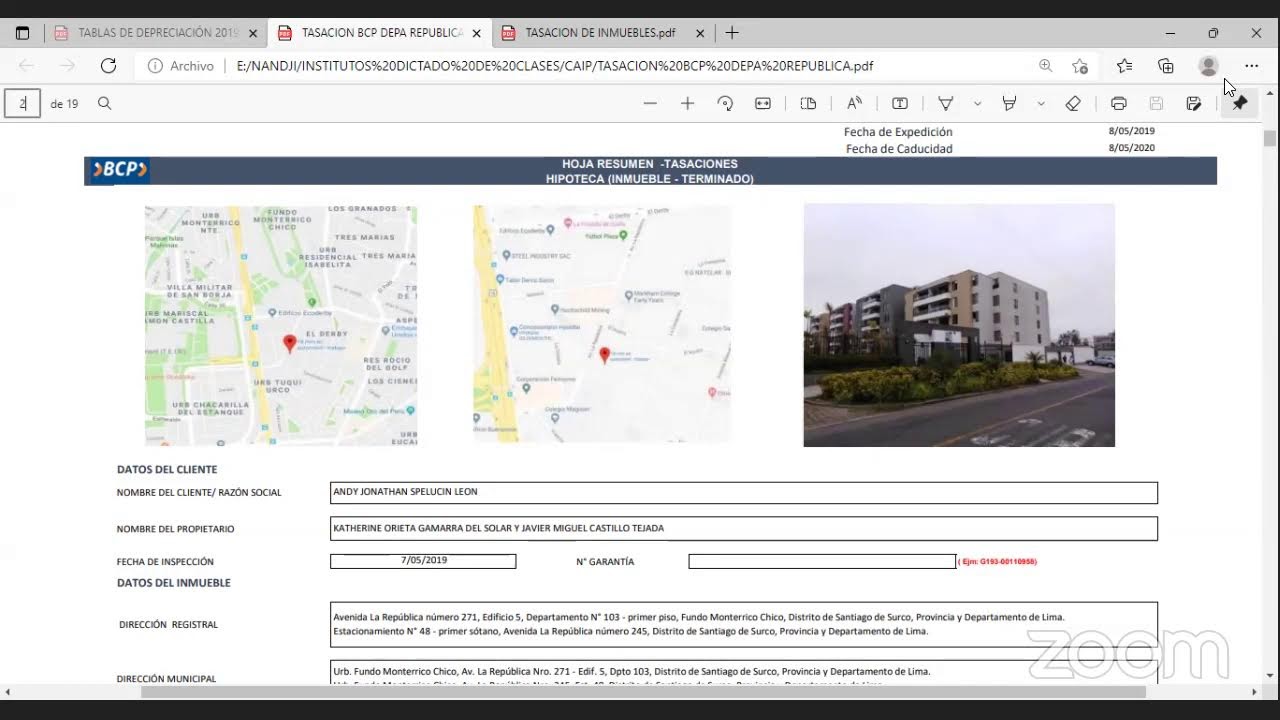Close the TASACION BCP DEPA REPUBLICA tab
The width and height of the screenshot is (1280, 720).
477,33
